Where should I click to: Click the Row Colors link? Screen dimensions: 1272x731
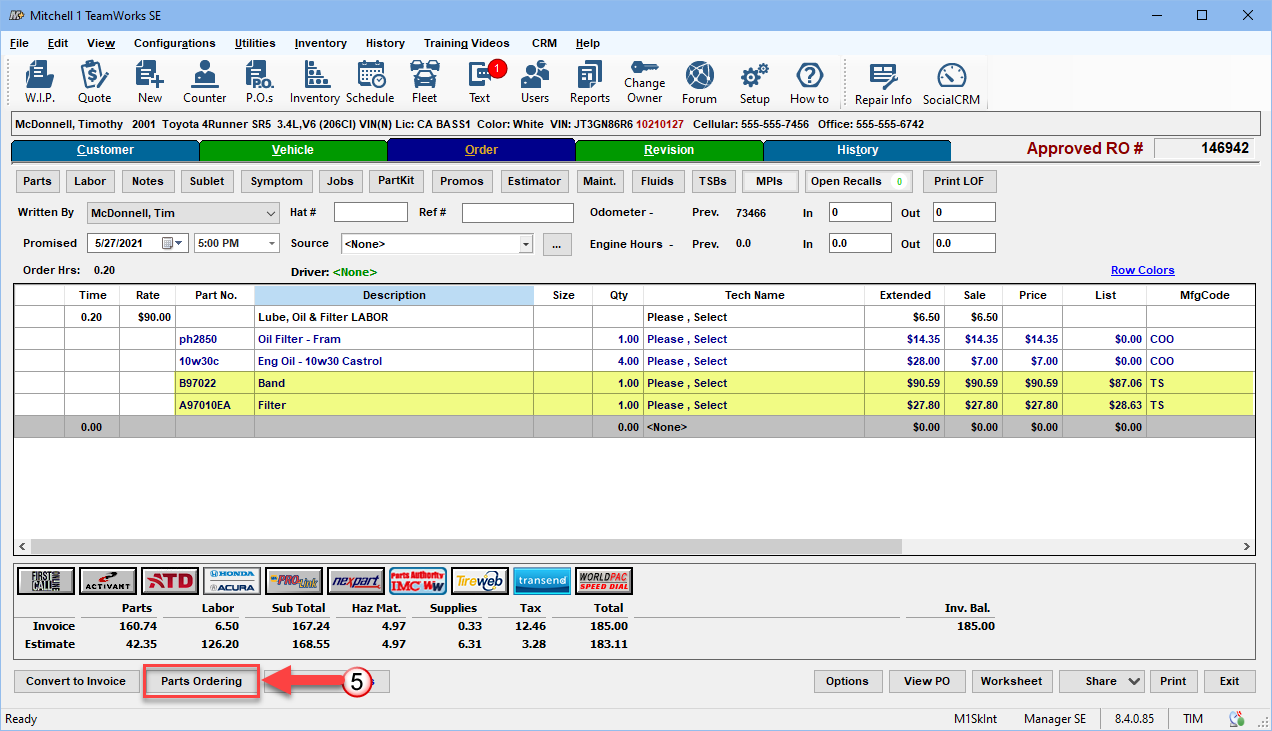coord(1142,270)
